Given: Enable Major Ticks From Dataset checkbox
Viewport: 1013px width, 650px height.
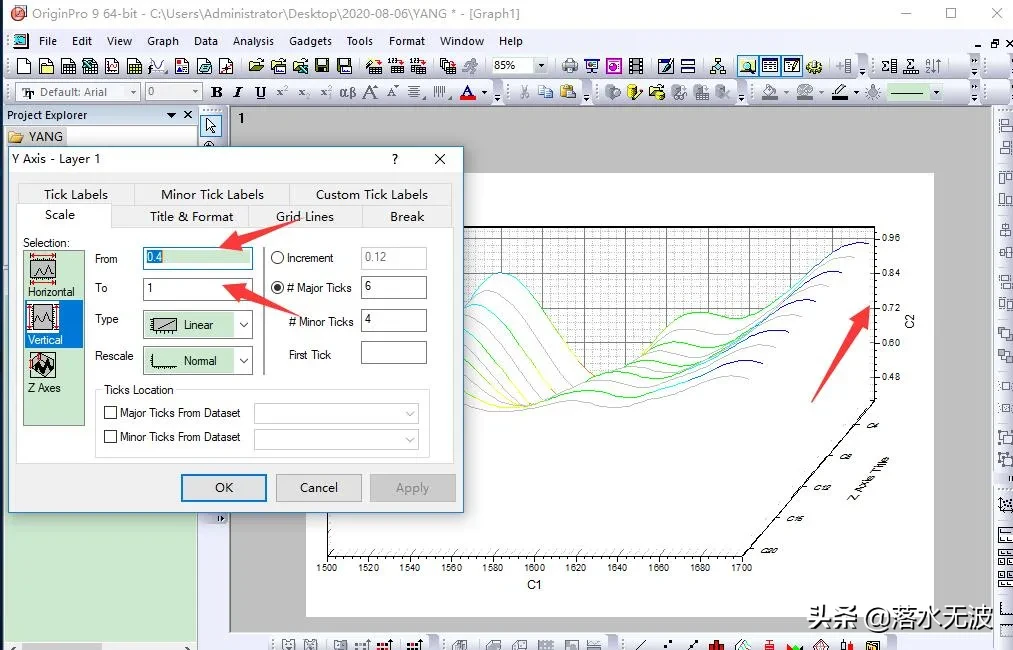Looking at the screenshot, I should 111,413.
